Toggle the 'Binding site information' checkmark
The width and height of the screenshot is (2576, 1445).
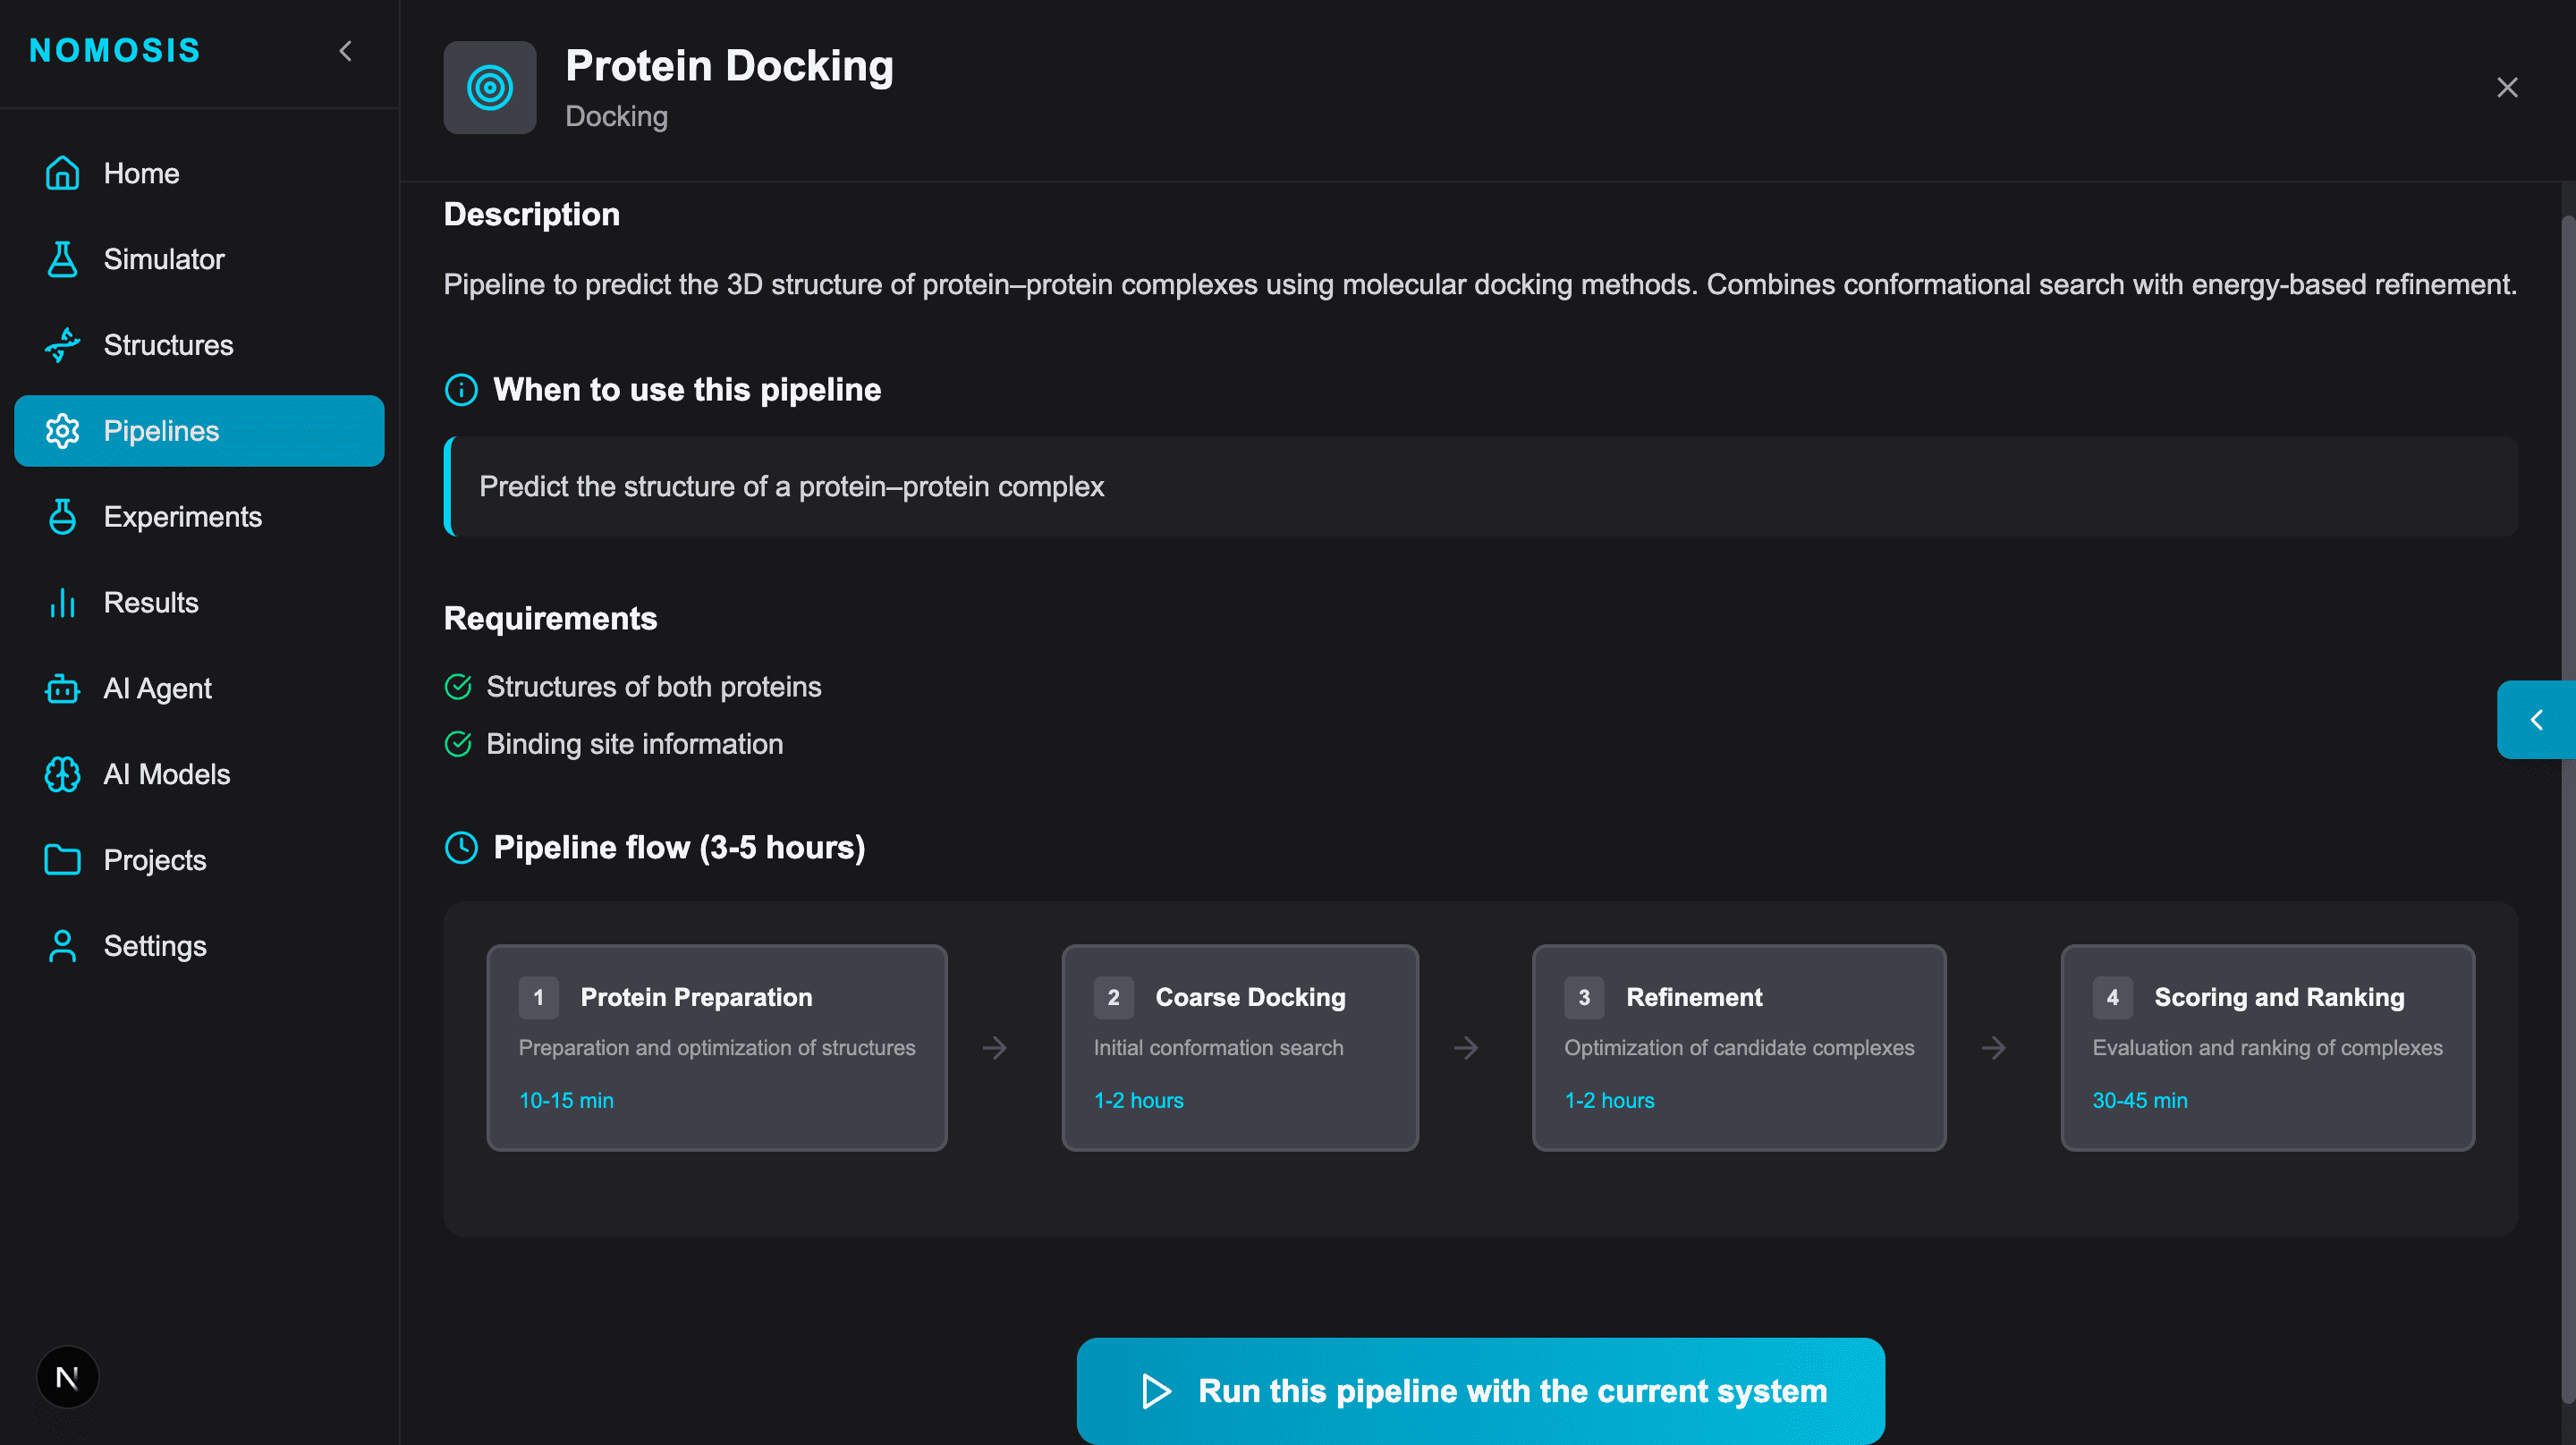pyautogui.click(x=458, y=744)
